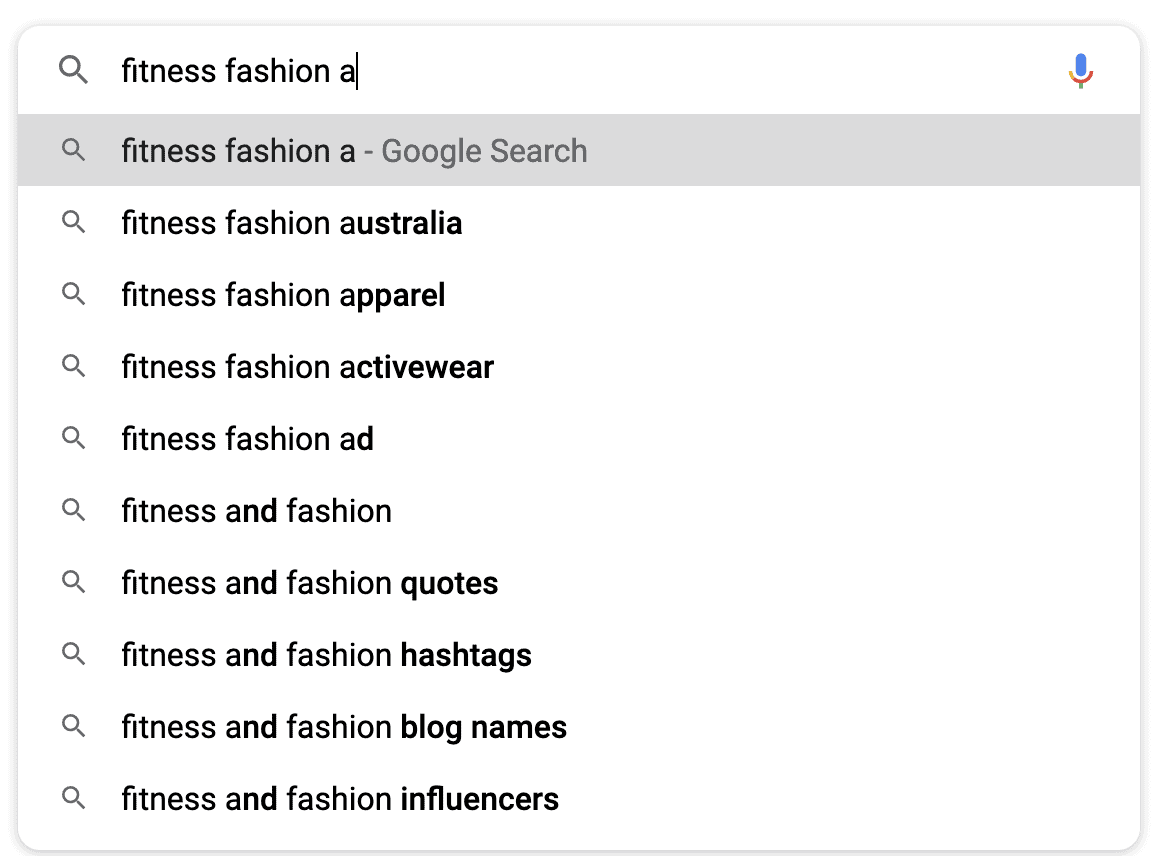Pick the 'fitness and fashion quotes' suggestion

(310, 583)
